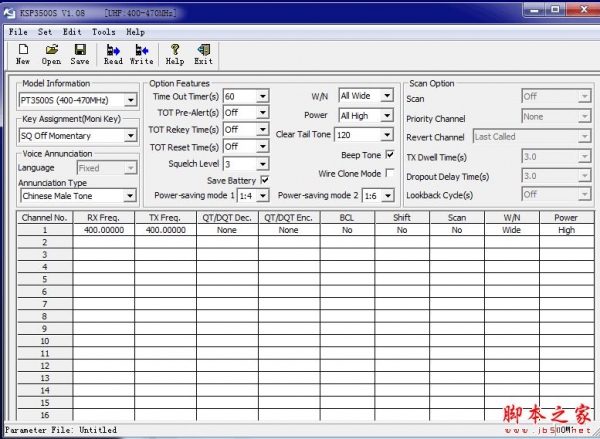Click channel 1 Shift No cell
Viewport: 600px width, 439px height.
pos(402,230)
